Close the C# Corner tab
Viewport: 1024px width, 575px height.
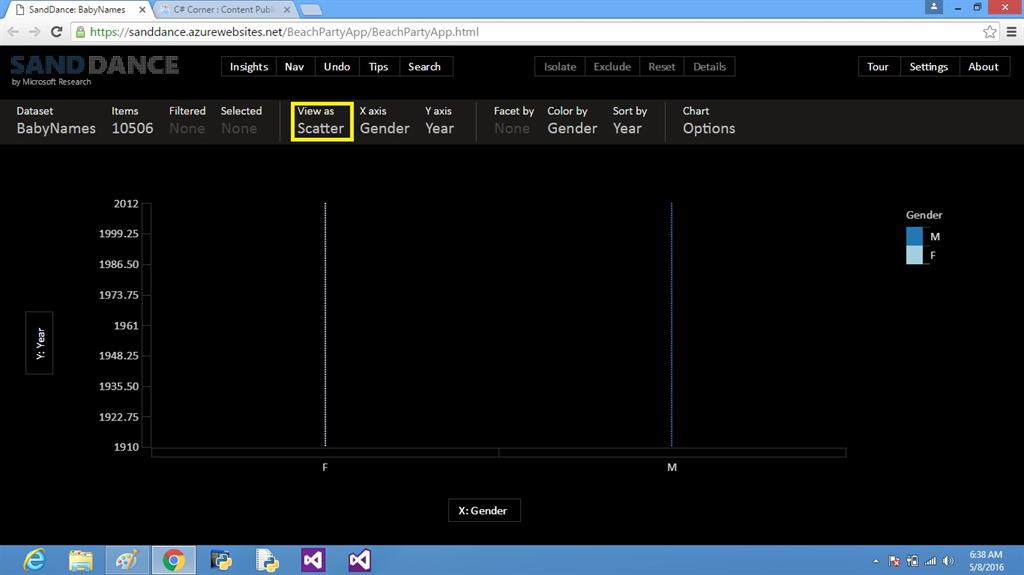[x=287, y=10]
